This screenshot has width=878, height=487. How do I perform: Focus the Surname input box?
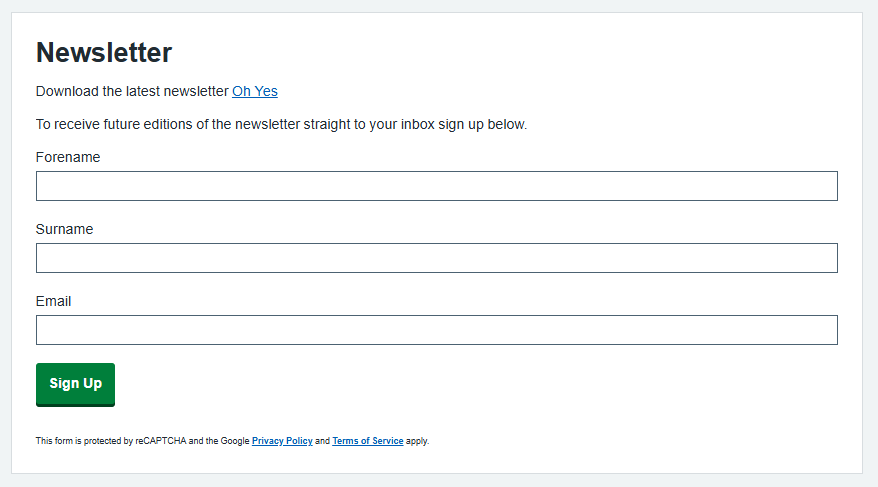(436, 258)
